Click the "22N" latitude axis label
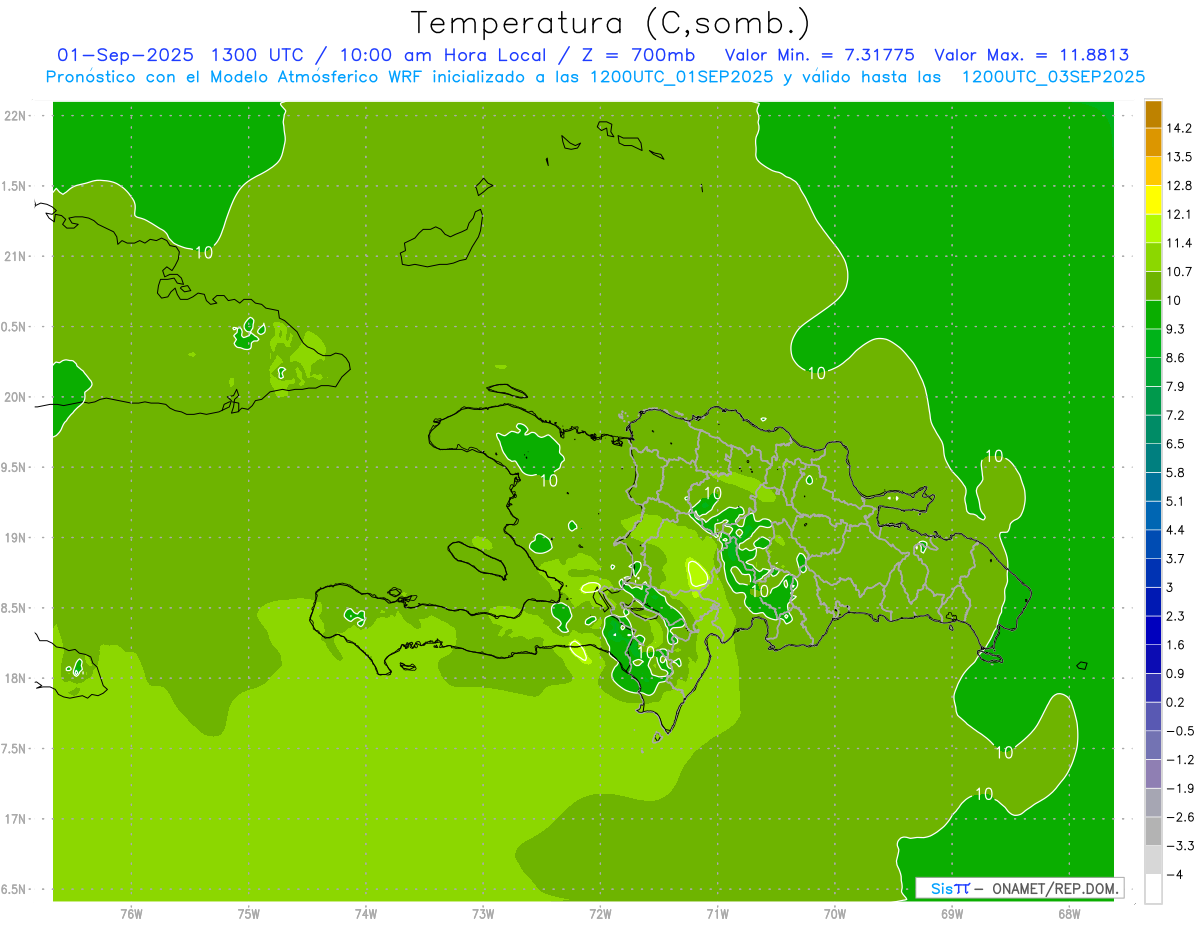1200x927 pixels. click(x=14, y=116)
